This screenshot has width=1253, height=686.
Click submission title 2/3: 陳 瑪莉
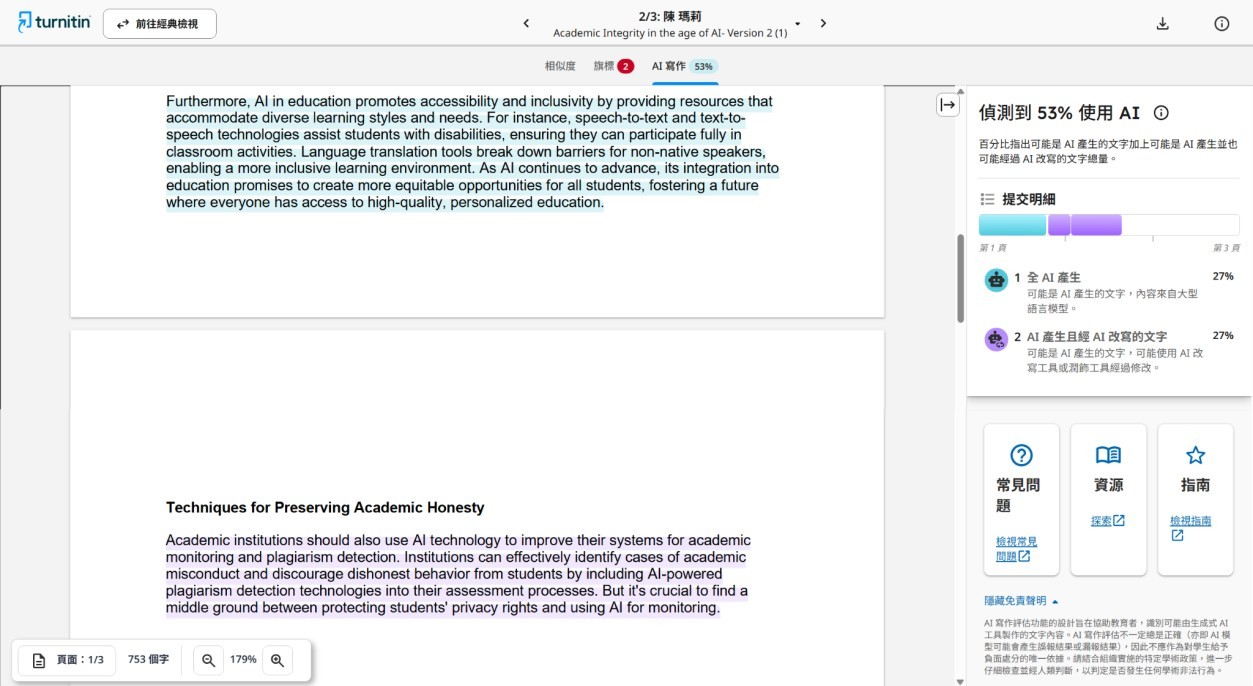point(670,16)
